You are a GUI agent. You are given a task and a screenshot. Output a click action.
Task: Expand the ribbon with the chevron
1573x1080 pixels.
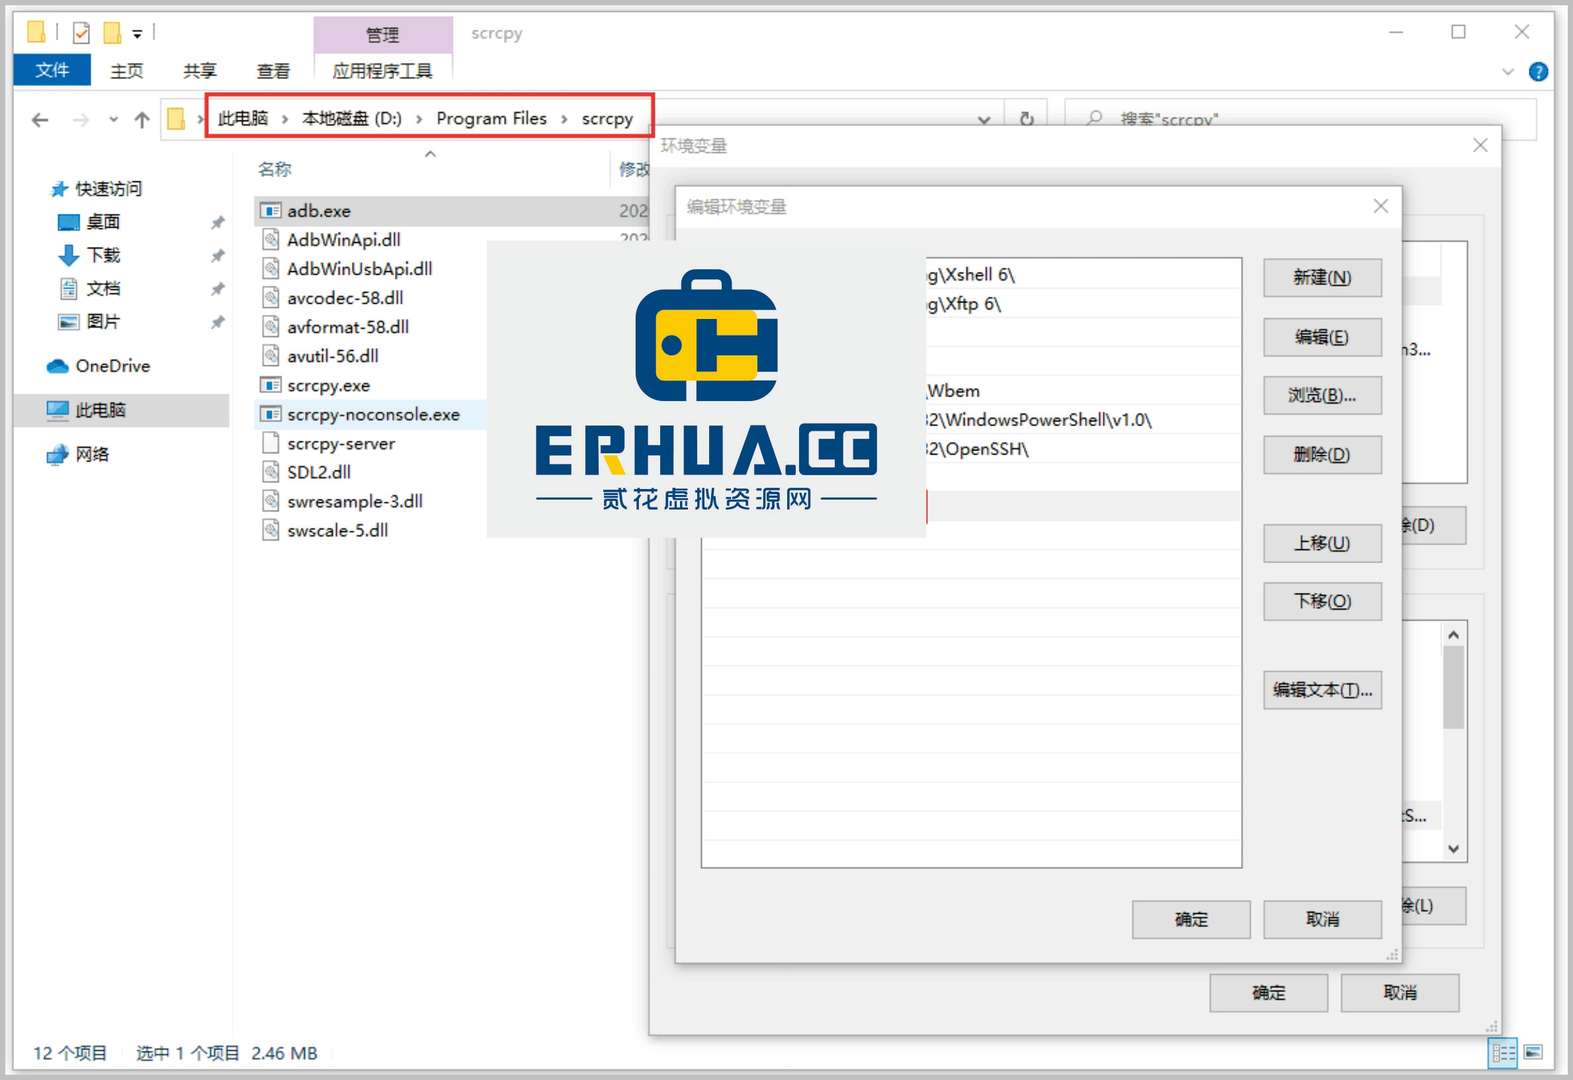pyautogui.click(x=1508, y=72)
